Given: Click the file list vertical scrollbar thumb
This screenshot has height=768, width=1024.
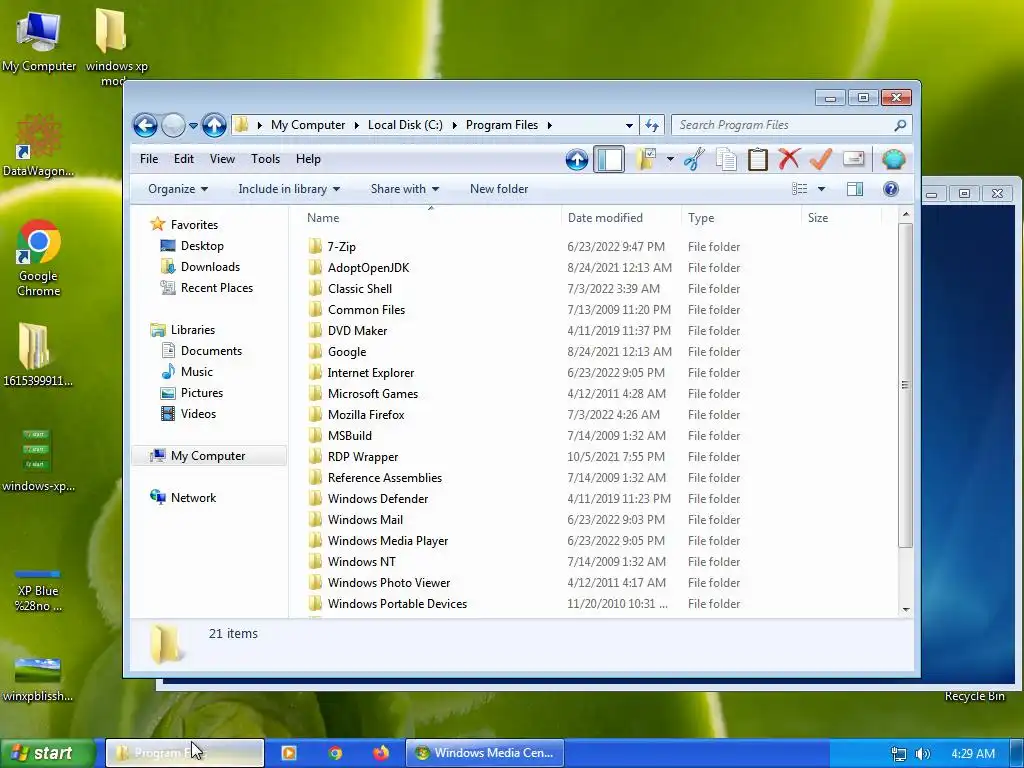Looking at the screenshot, I should pyautogui.click(x=905, y=385).
